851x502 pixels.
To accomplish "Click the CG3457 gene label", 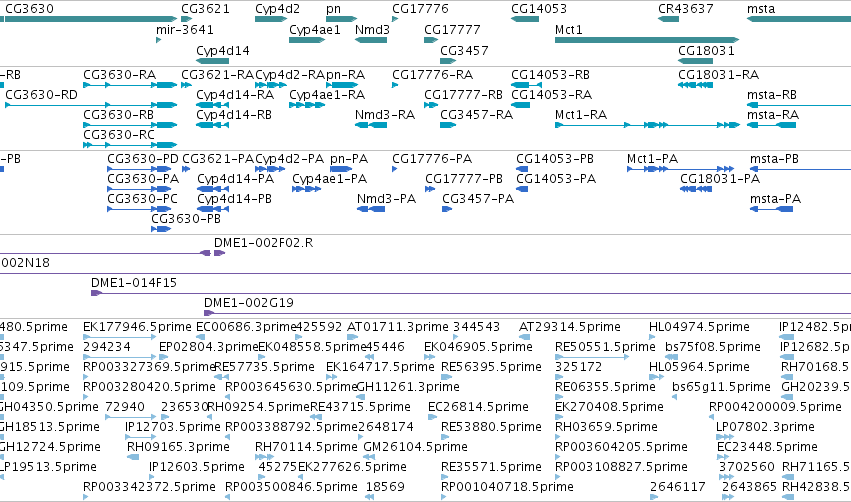I will 464,50.
